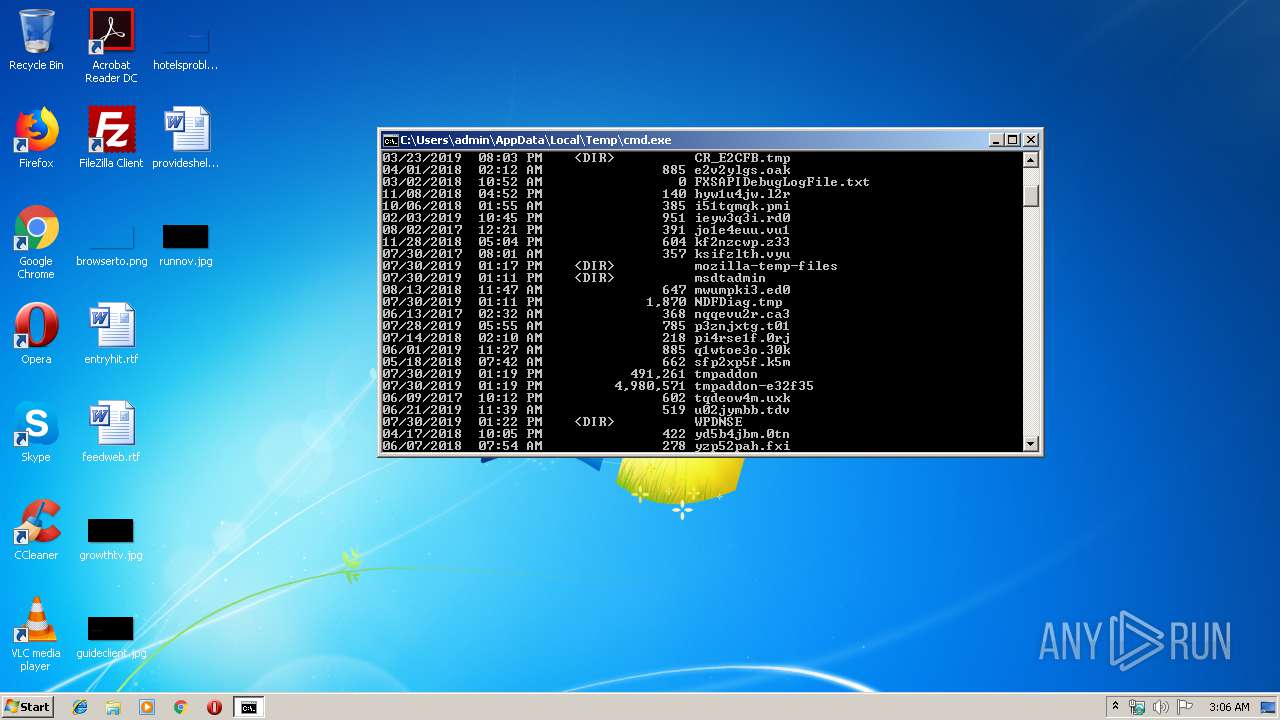The width and height of the screenshot is (1280, 720).
Task: Open Firefox desktop shortcut
Action: (x=36, y=138)
